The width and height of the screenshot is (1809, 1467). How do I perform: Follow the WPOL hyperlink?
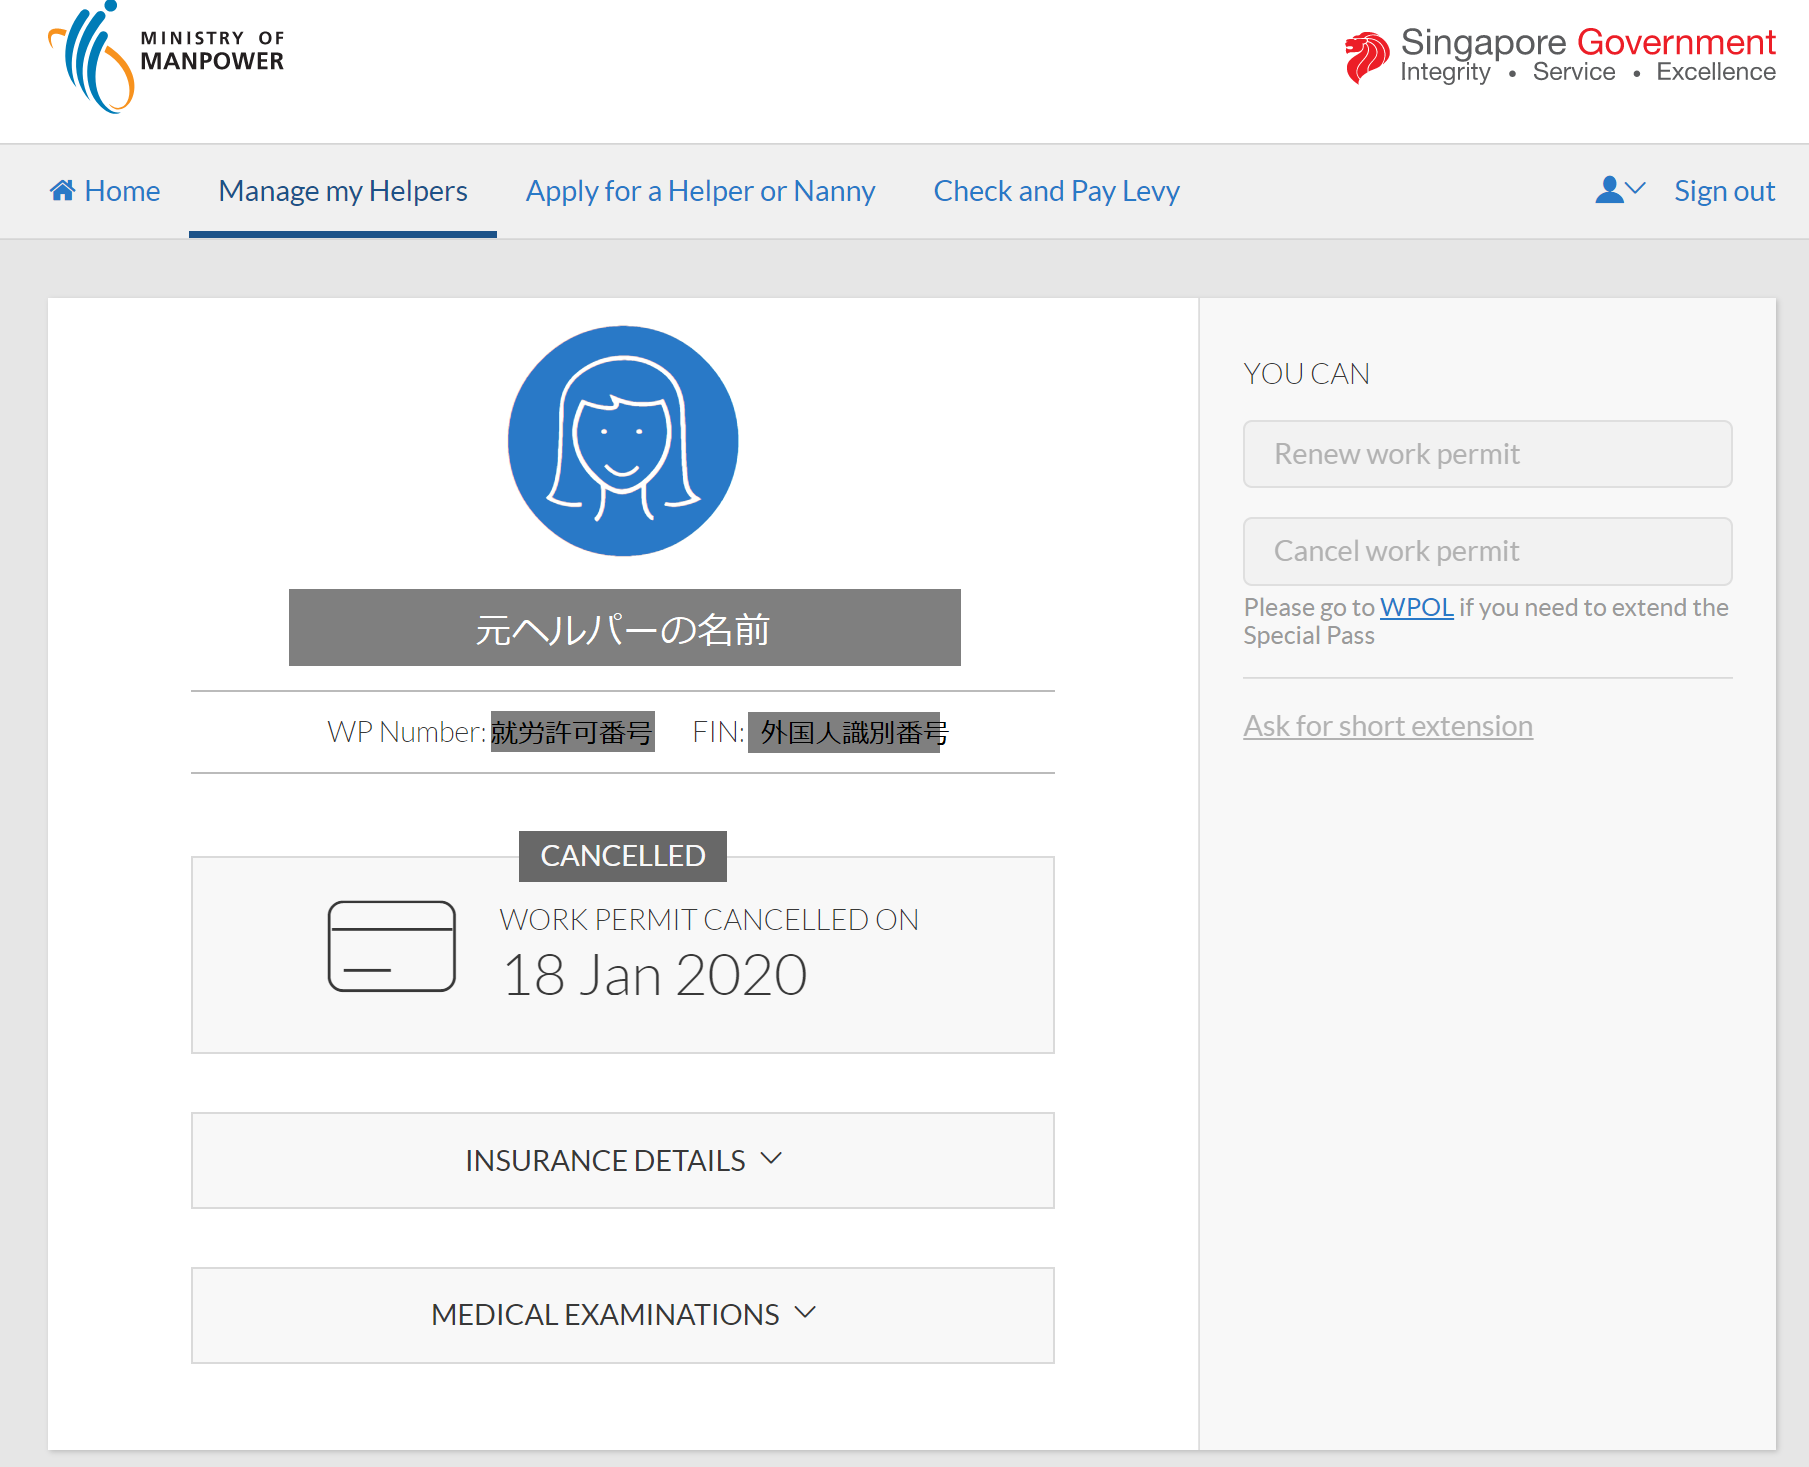tap(1416, 607)
